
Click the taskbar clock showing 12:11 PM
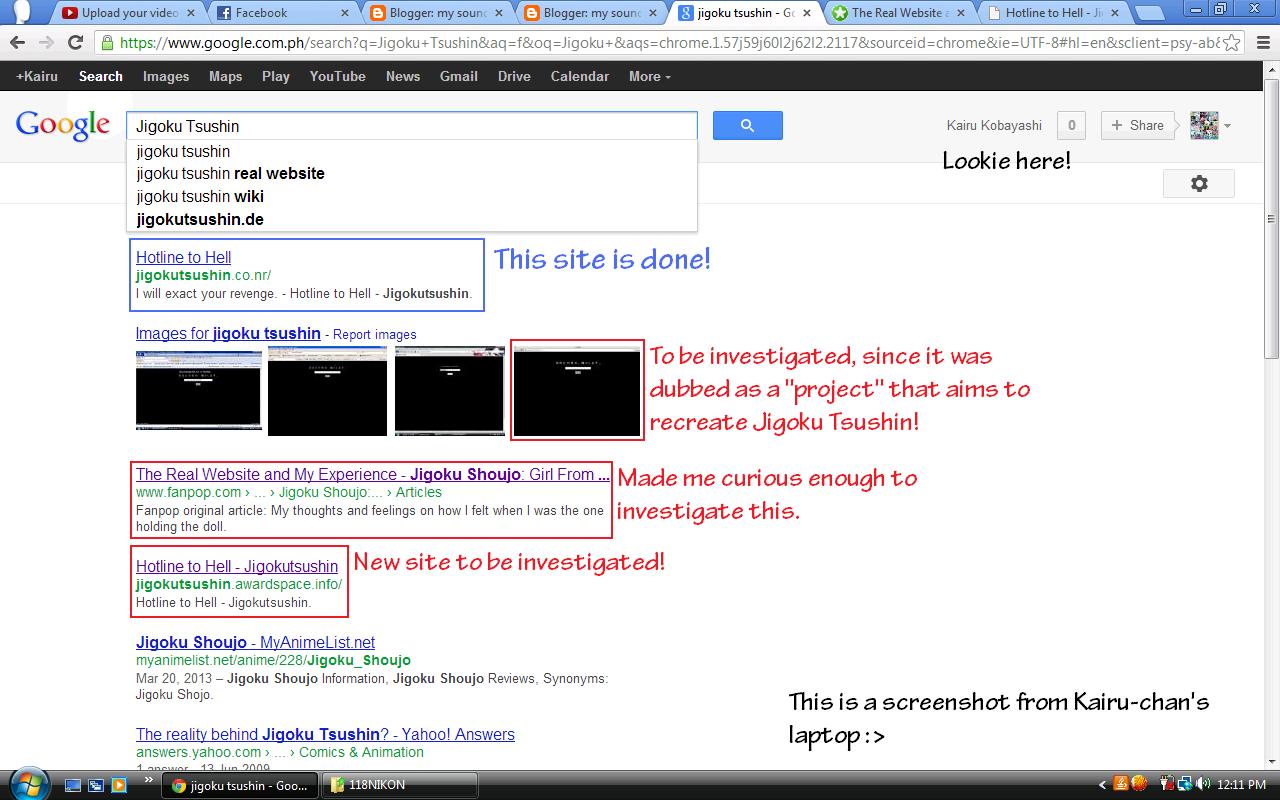[1242, 785]
